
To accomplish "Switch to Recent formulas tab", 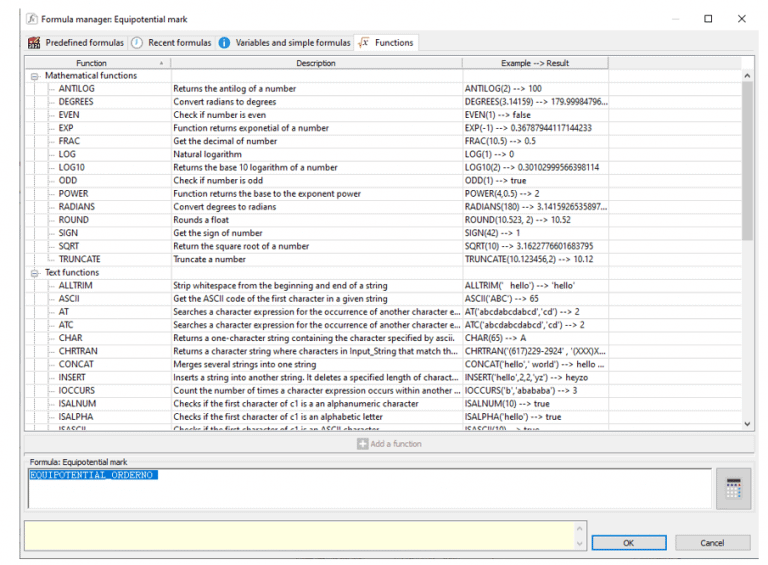I will (171, 43).
